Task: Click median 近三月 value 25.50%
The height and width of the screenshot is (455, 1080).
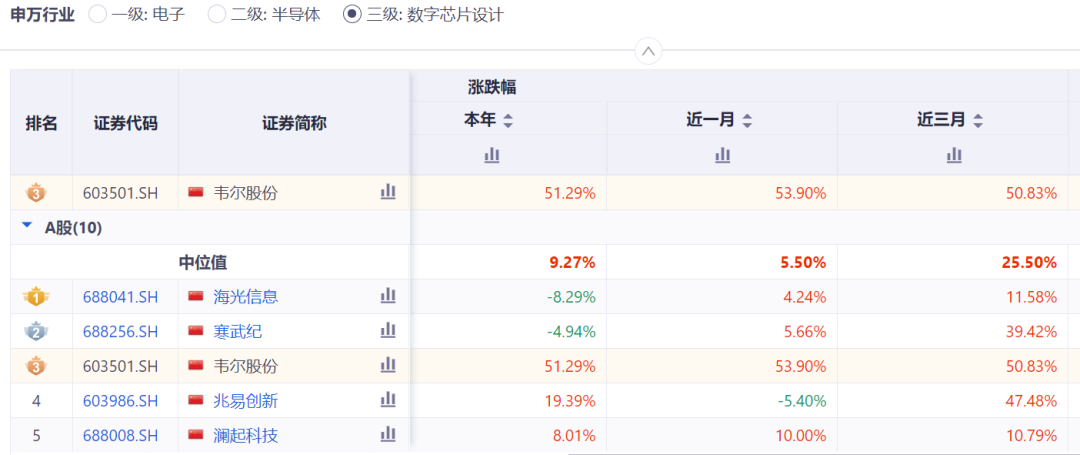Action: tap(1028, 262)
